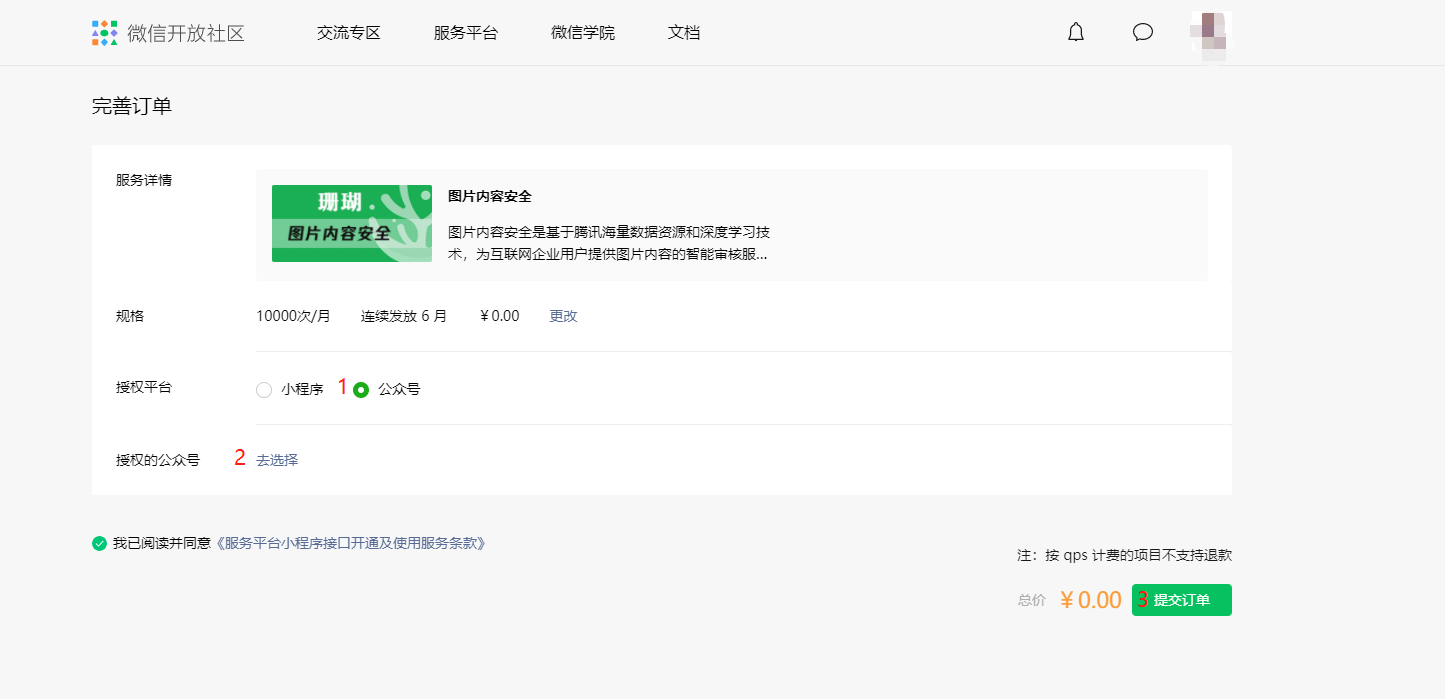Image resolution: width=1445 pixels, height=699 pixels.
Task: Click the 10000次/月 specification text
Action: (x=293, y=316)
